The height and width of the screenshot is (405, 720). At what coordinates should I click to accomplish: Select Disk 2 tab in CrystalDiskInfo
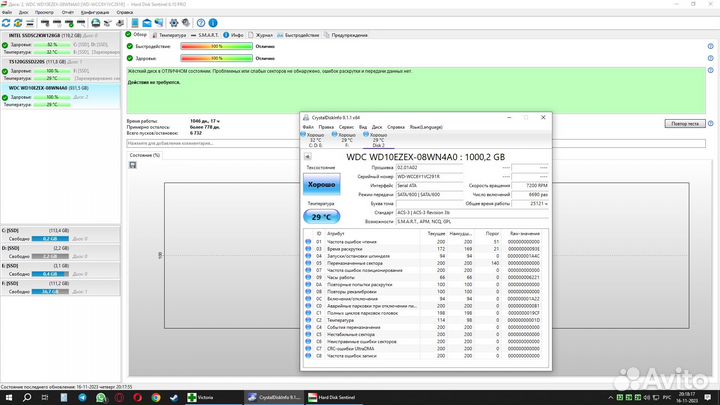coord(377,140)
